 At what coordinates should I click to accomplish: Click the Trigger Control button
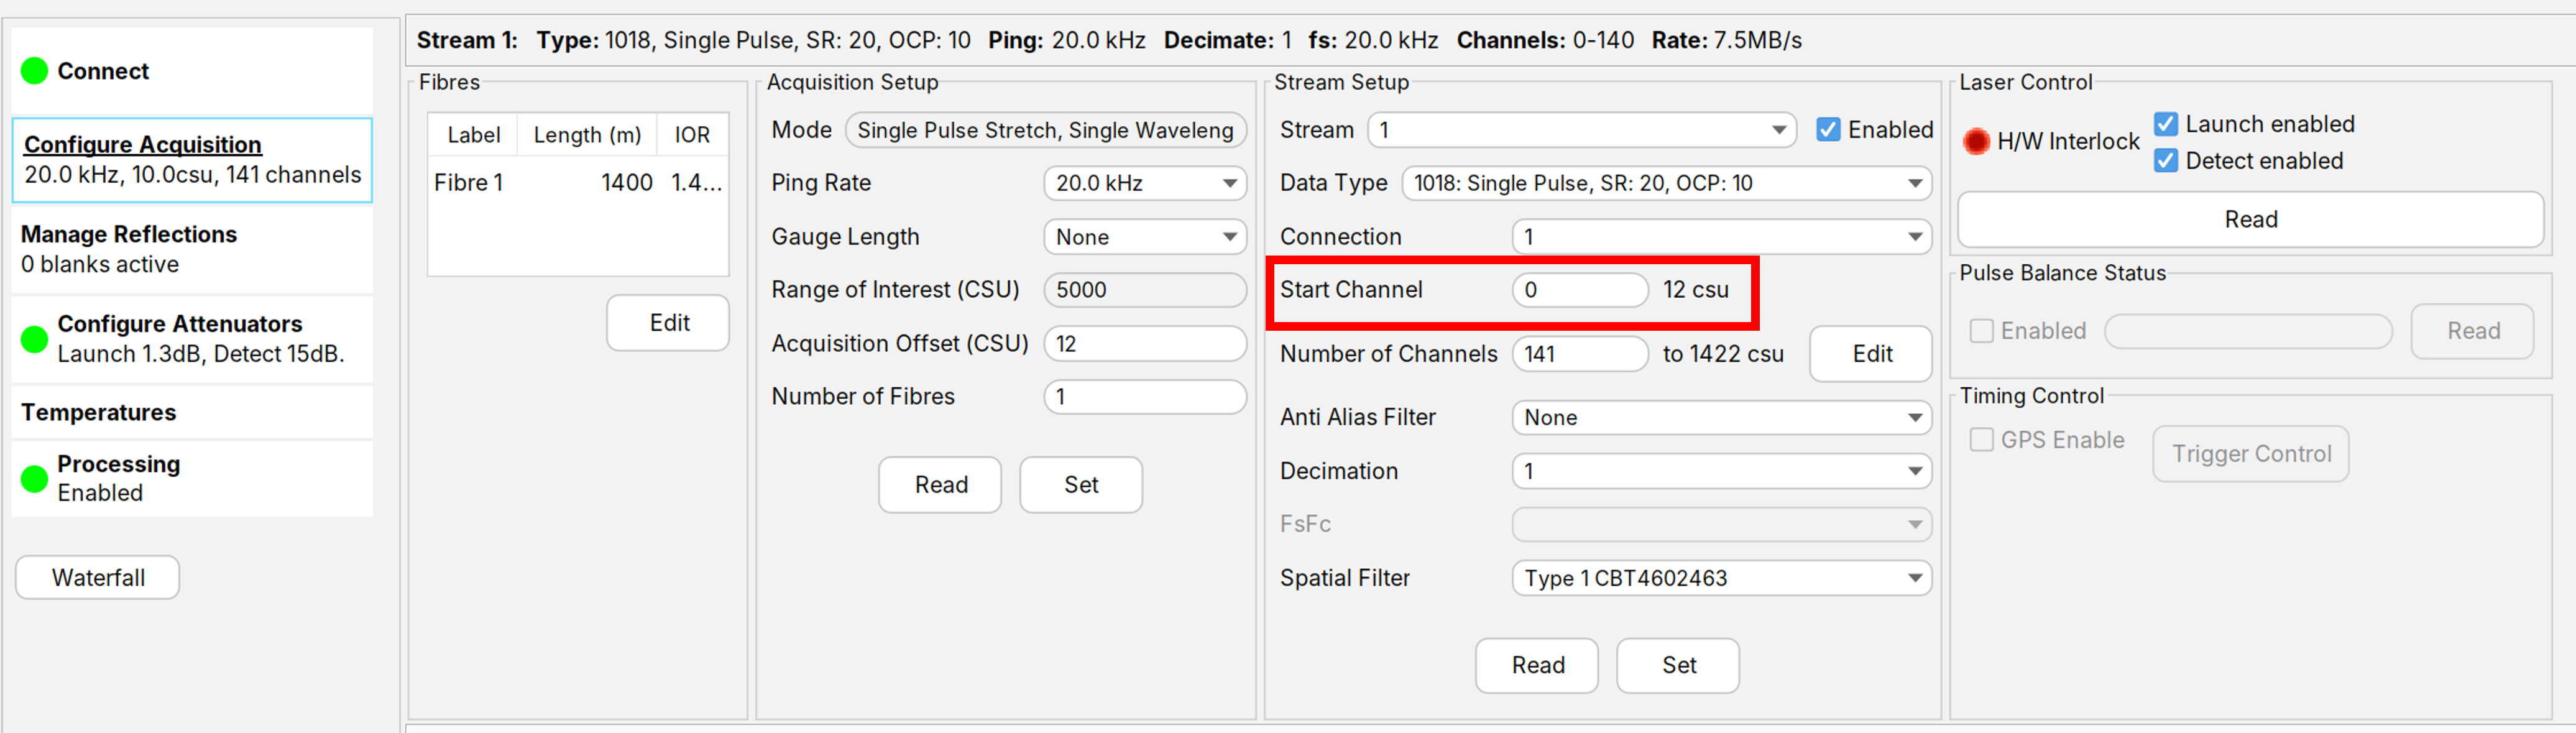coord(2250,453)
